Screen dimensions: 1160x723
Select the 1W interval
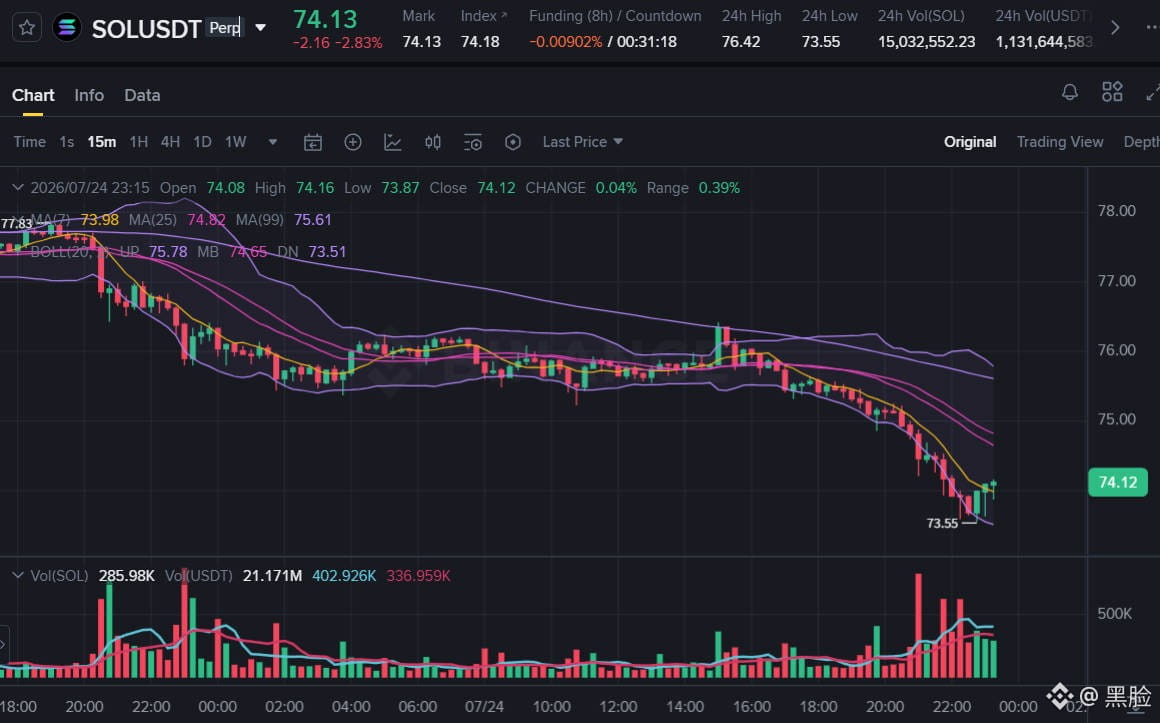pyautogui.click(x=235, y=141)
